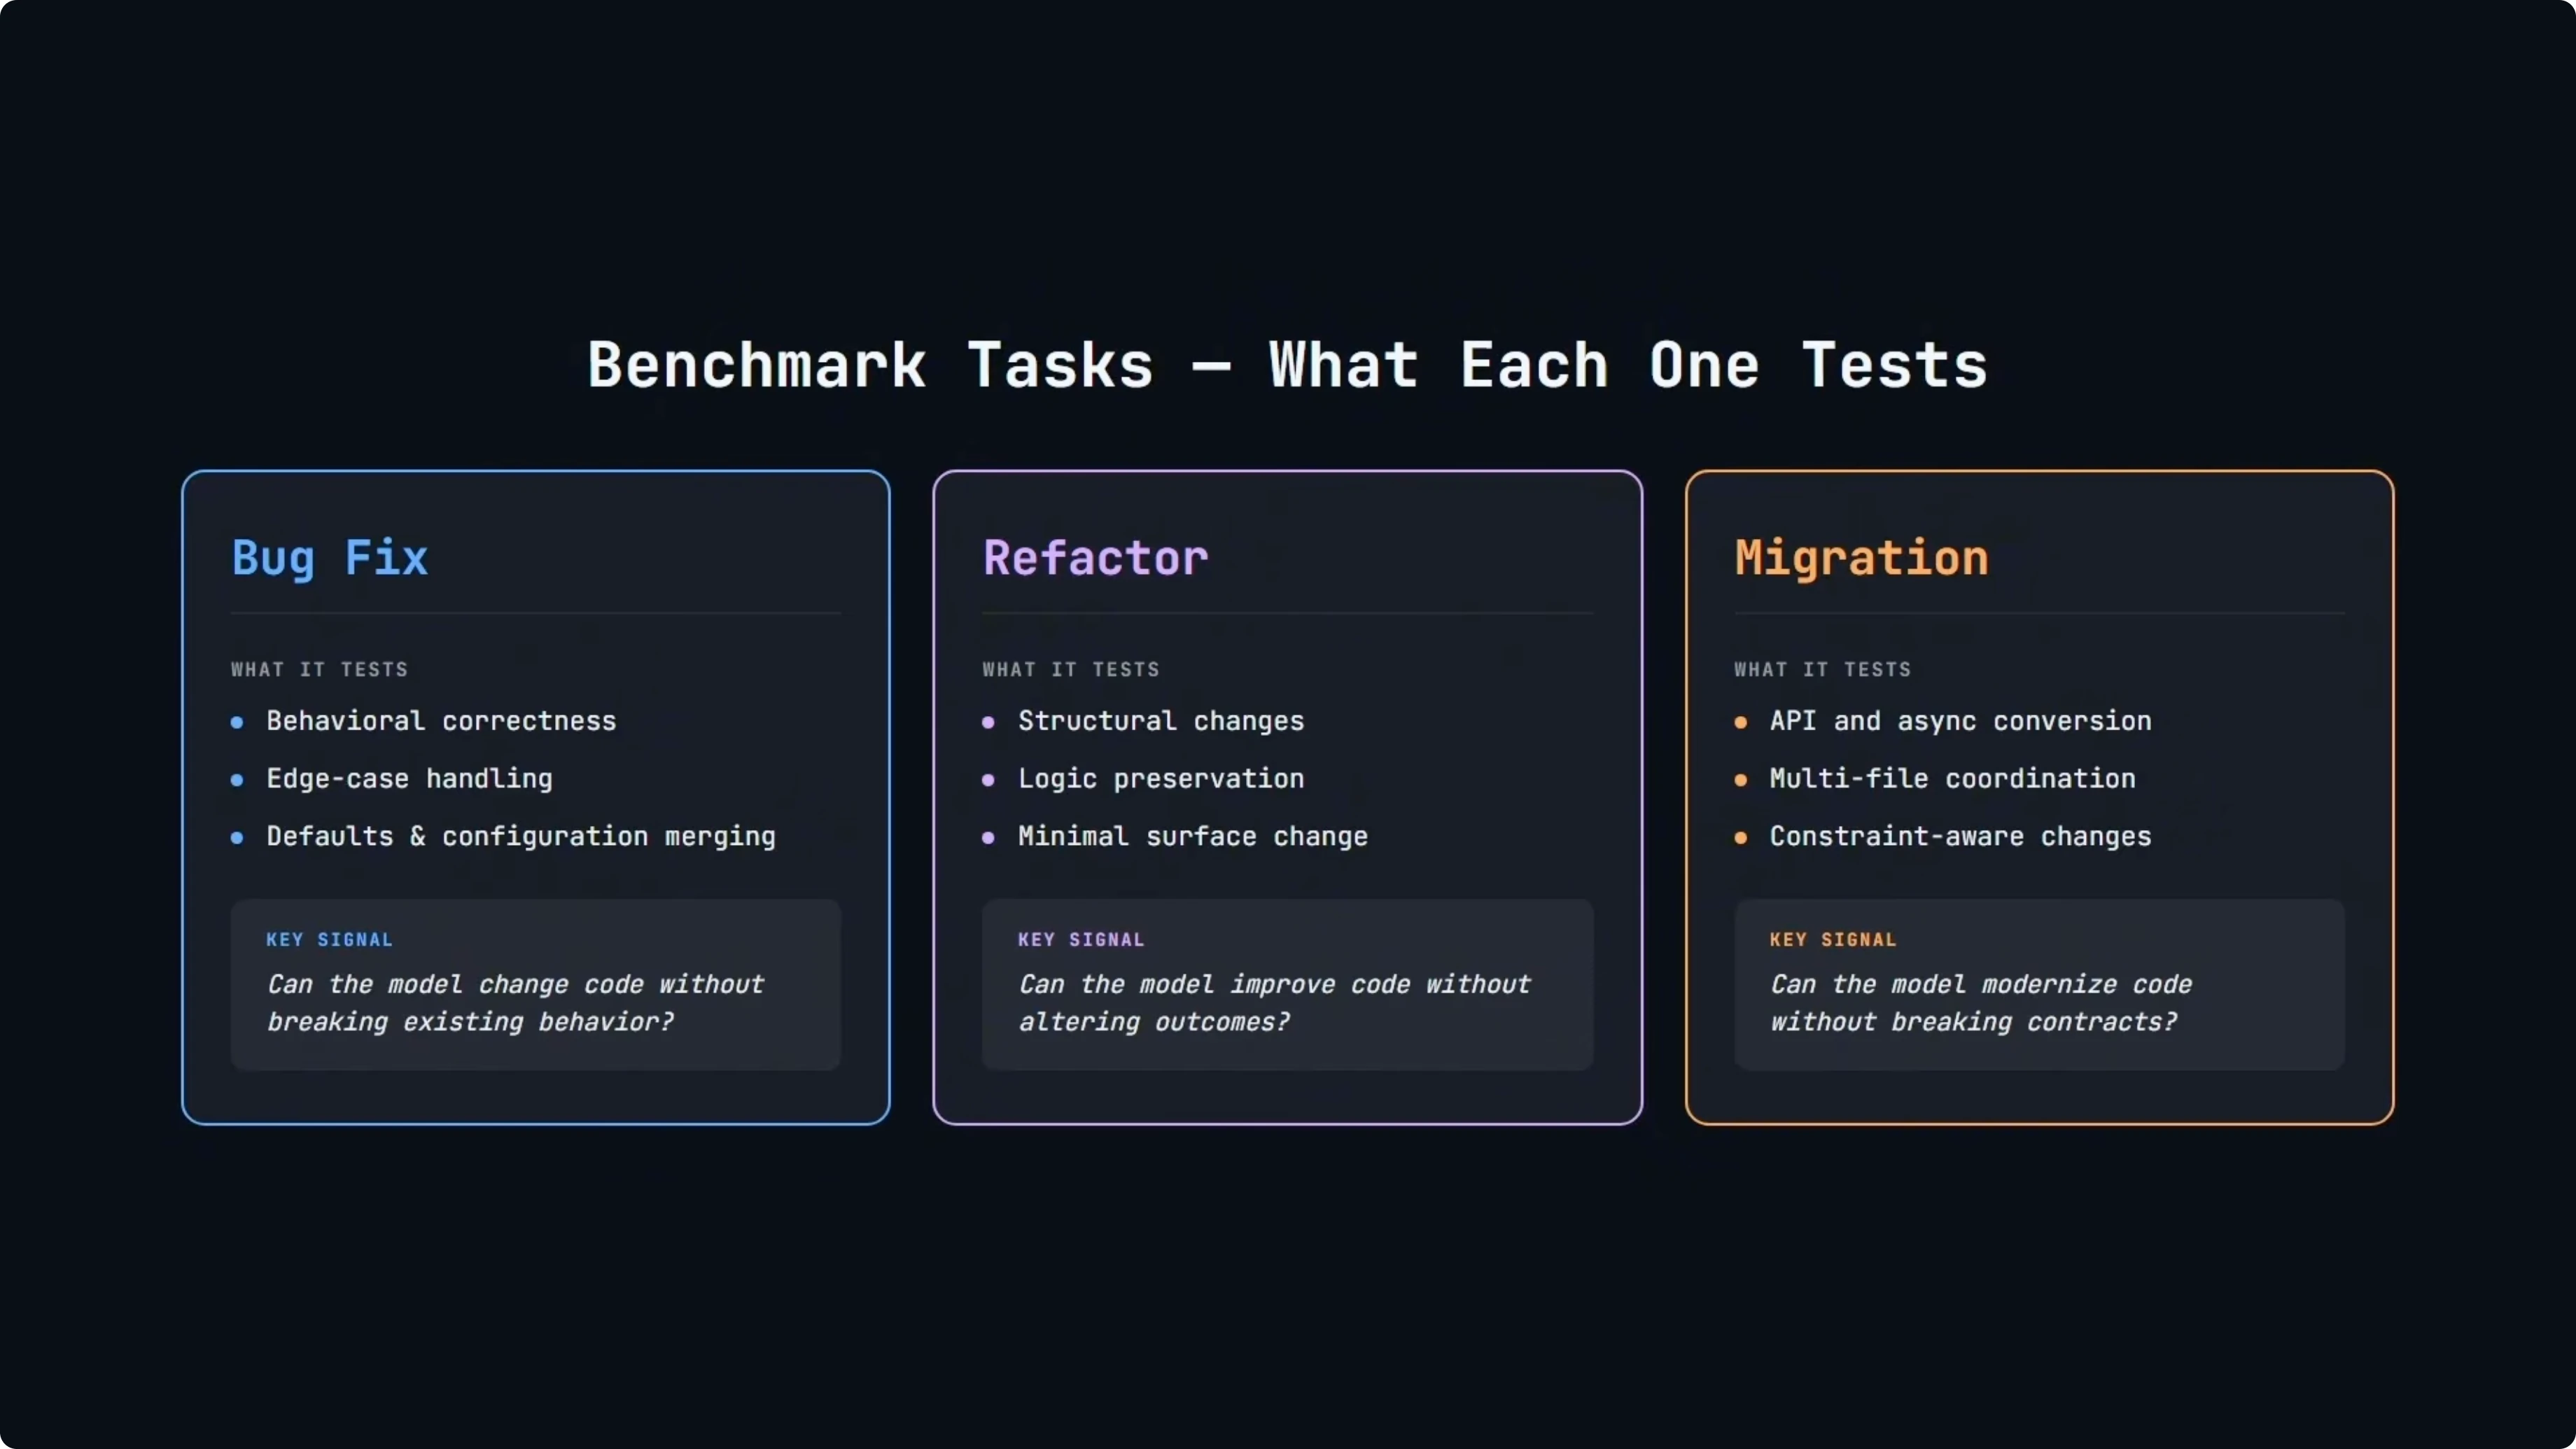This screenshot has width=2576, height=1449.
Task: Click the bullet beside Defaults & configuration merging
Action: 237,838
